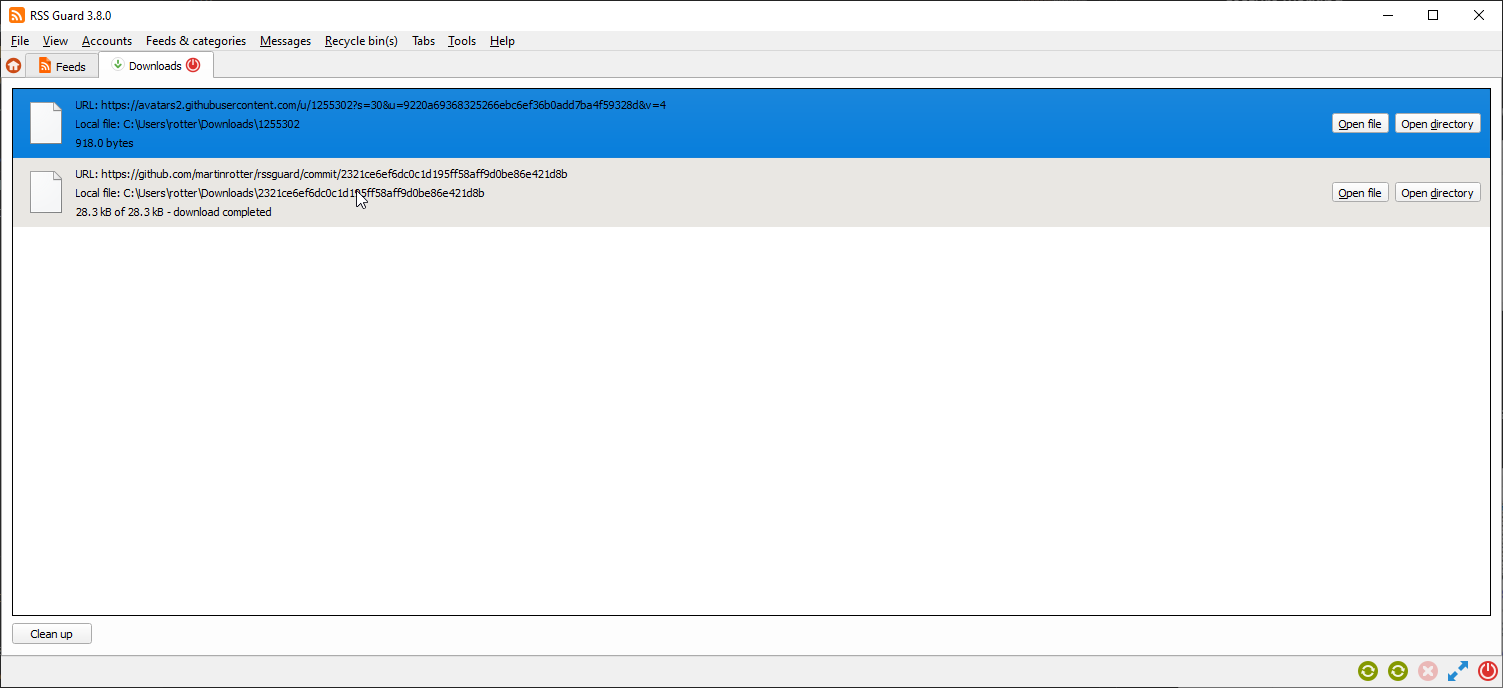This screenshot has width=1503, height=688.
Task: Expand the Recycle bin(s) menu
Action: point(361,41)
